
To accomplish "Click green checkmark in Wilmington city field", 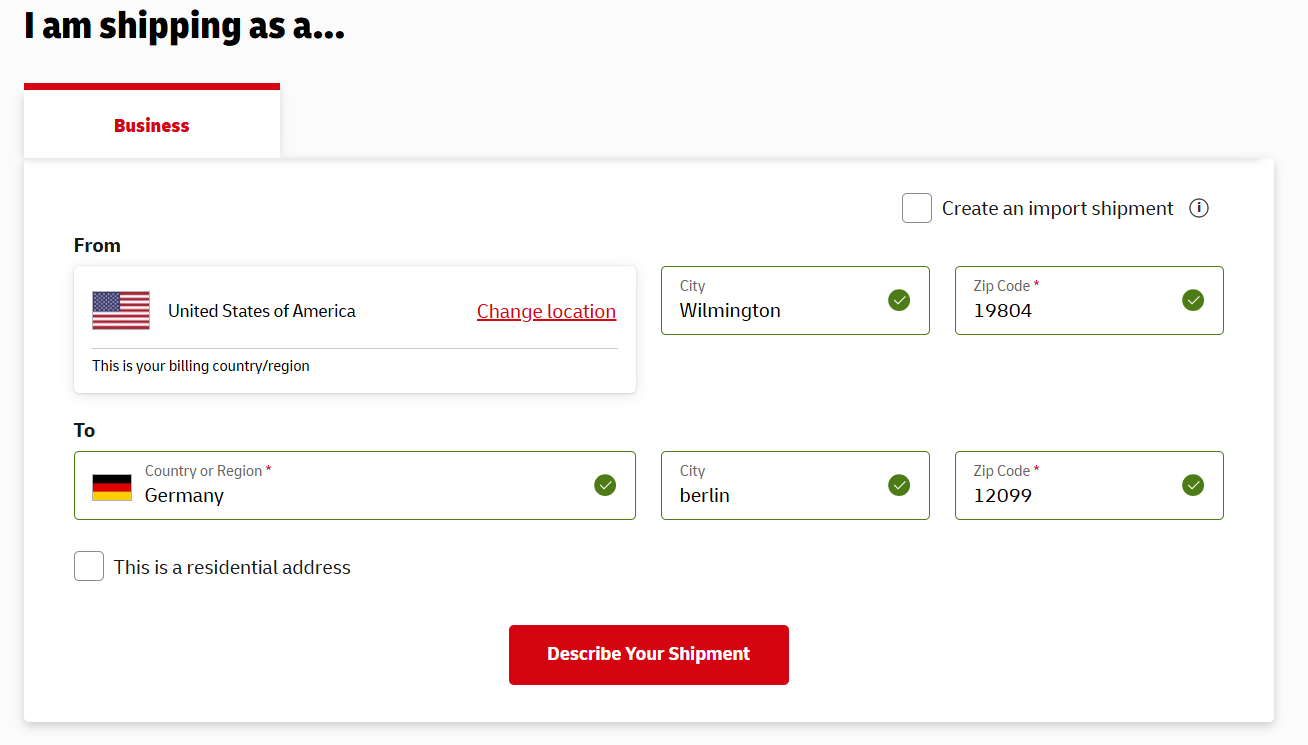I will [899, 300].
